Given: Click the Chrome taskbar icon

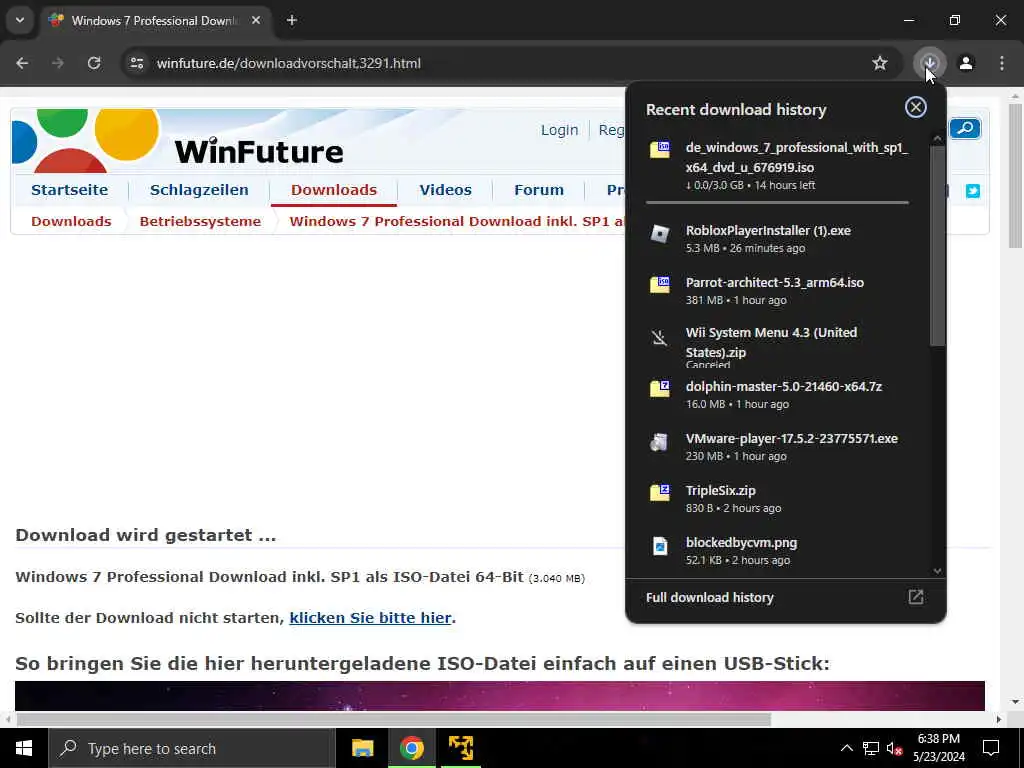Looking at the screenshot, I should [411, 748].
